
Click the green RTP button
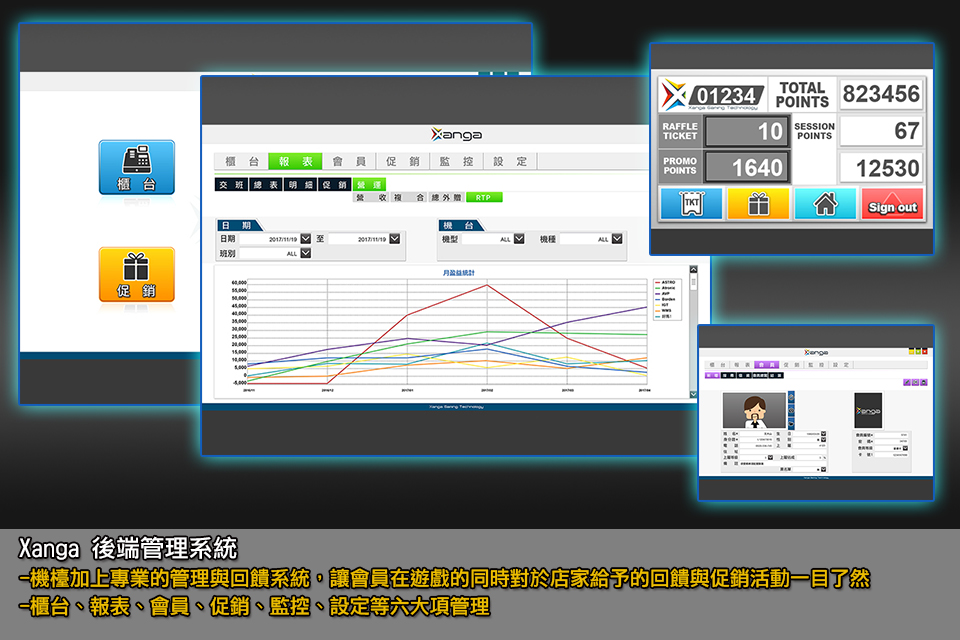coord(484,197)
